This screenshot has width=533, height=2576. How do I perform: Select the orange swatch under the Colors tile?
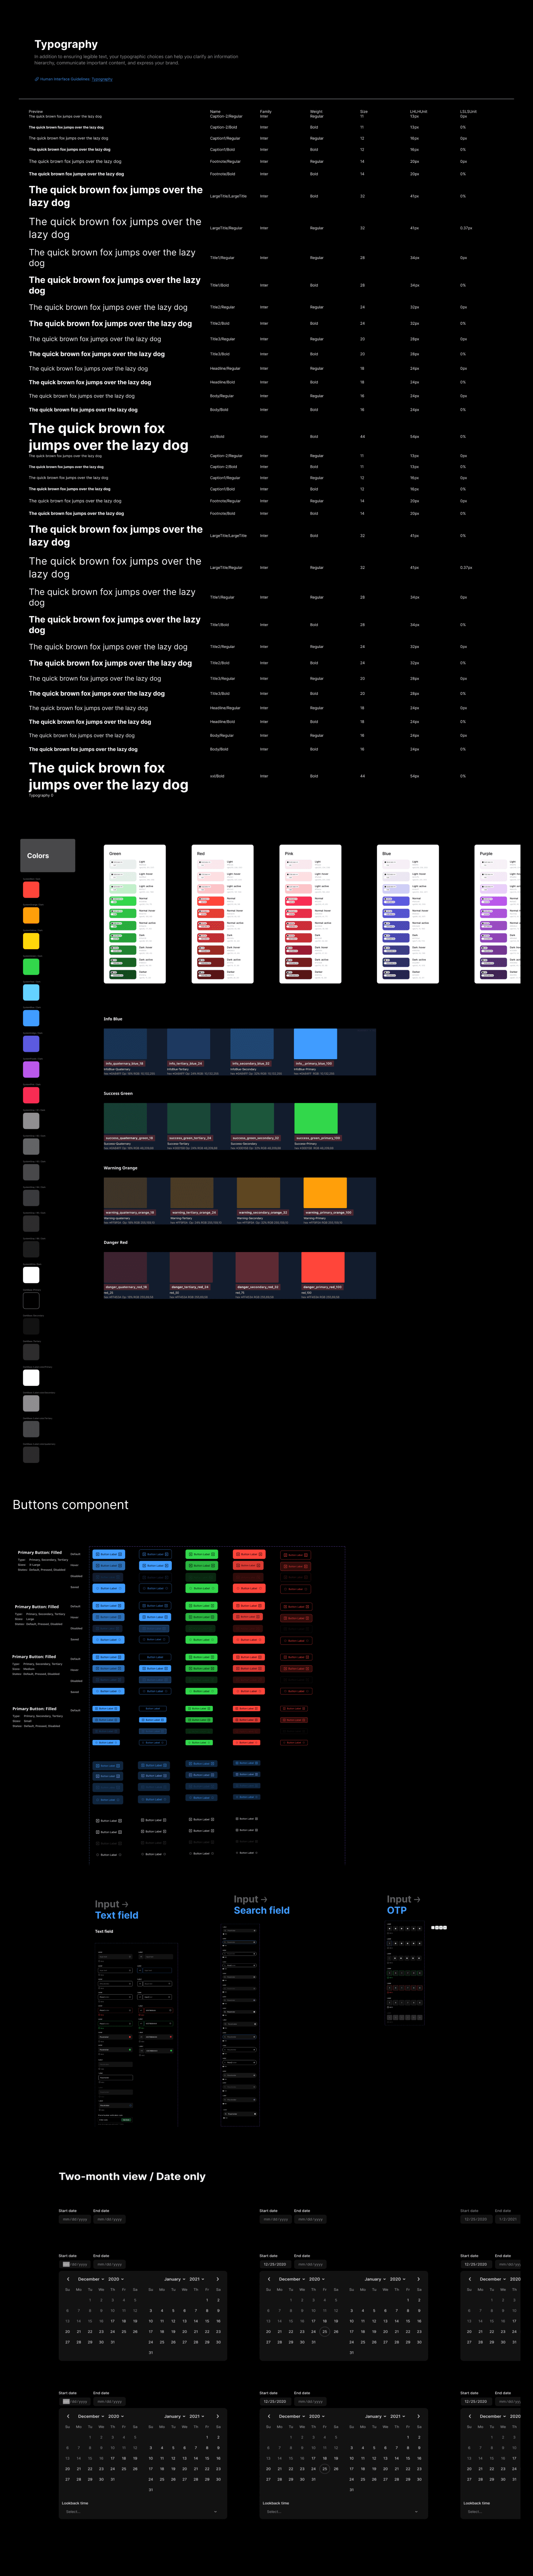(x=31, y=915)
